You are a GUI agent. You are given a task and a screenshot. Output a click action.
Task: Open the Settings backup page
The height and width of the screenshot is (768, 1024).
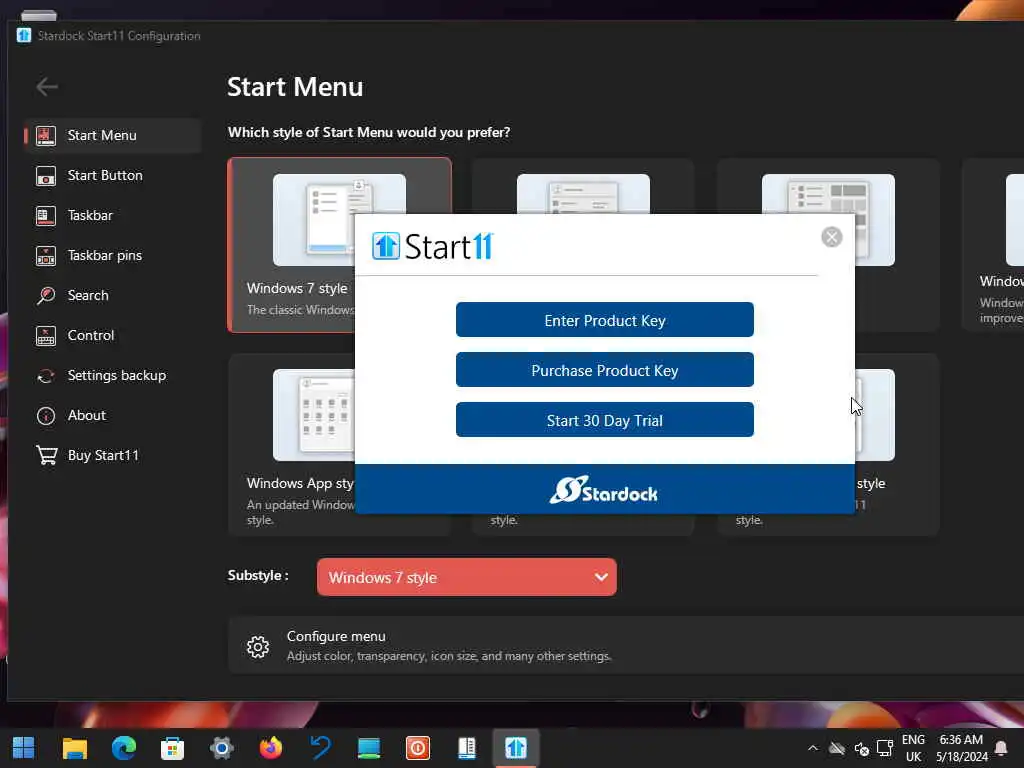coord(112,376)
